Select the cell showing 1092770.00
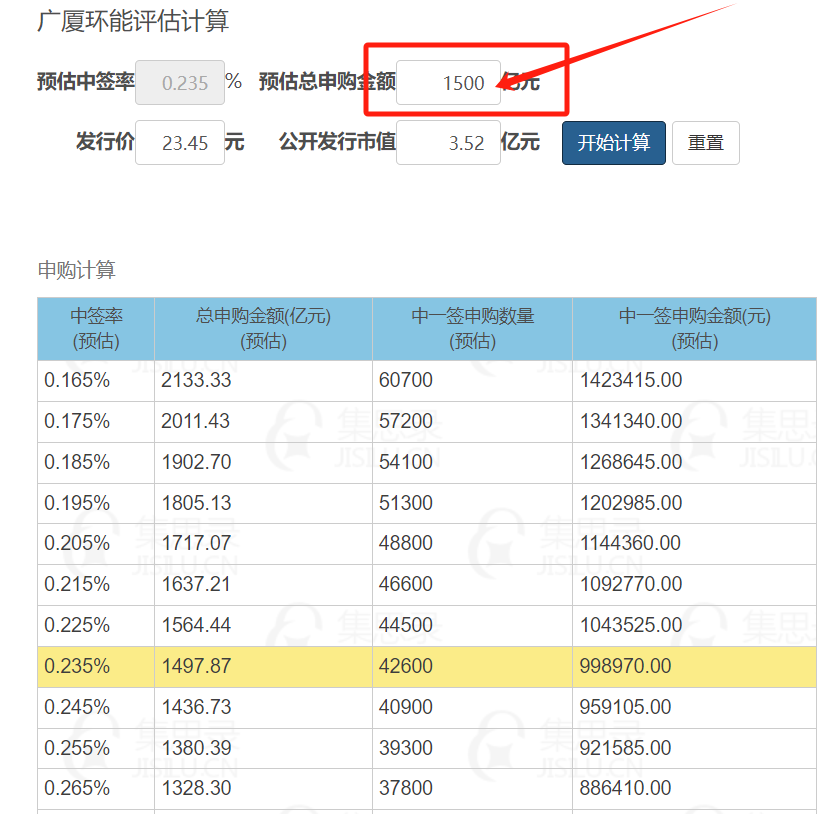820x814 pixels. (x=694, y=585)
